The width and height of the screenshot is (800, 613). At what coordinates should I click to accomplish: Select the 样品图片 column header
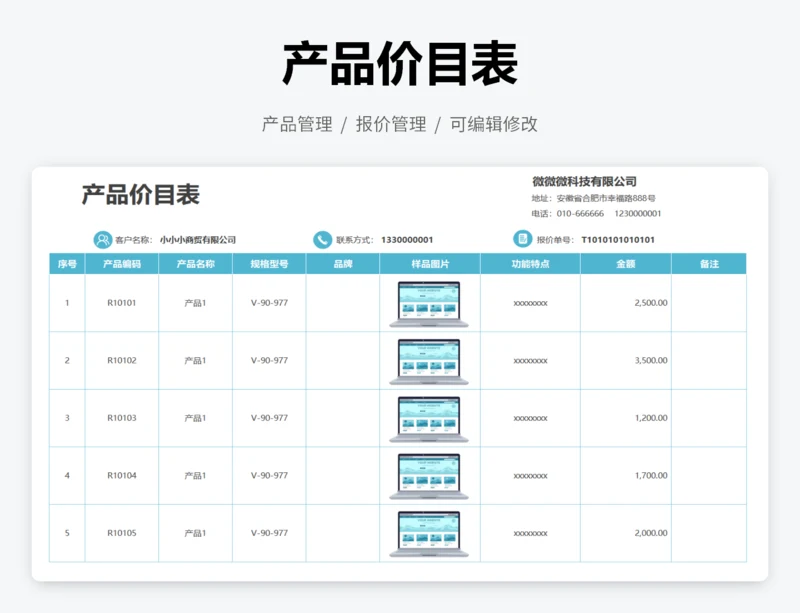coord(429,264)
